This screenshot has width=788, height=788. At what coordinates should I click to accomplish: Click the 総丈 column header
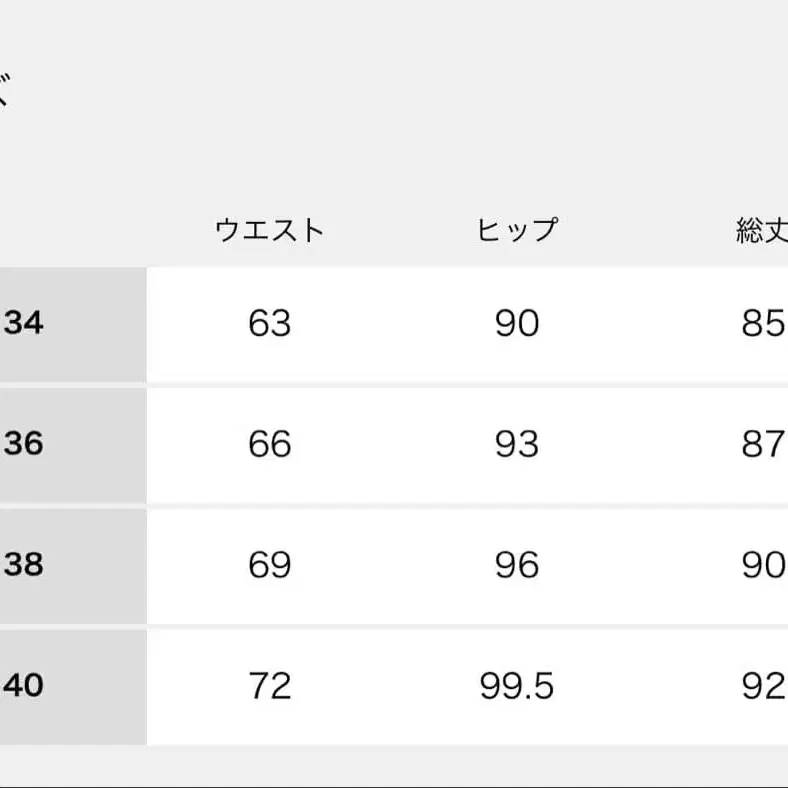(762, 231)
